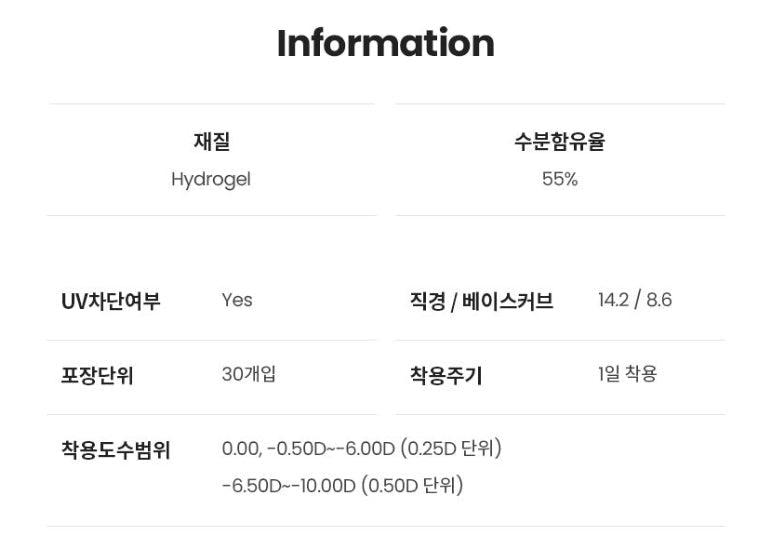Click the 수분함유율 label

point(560,142)
